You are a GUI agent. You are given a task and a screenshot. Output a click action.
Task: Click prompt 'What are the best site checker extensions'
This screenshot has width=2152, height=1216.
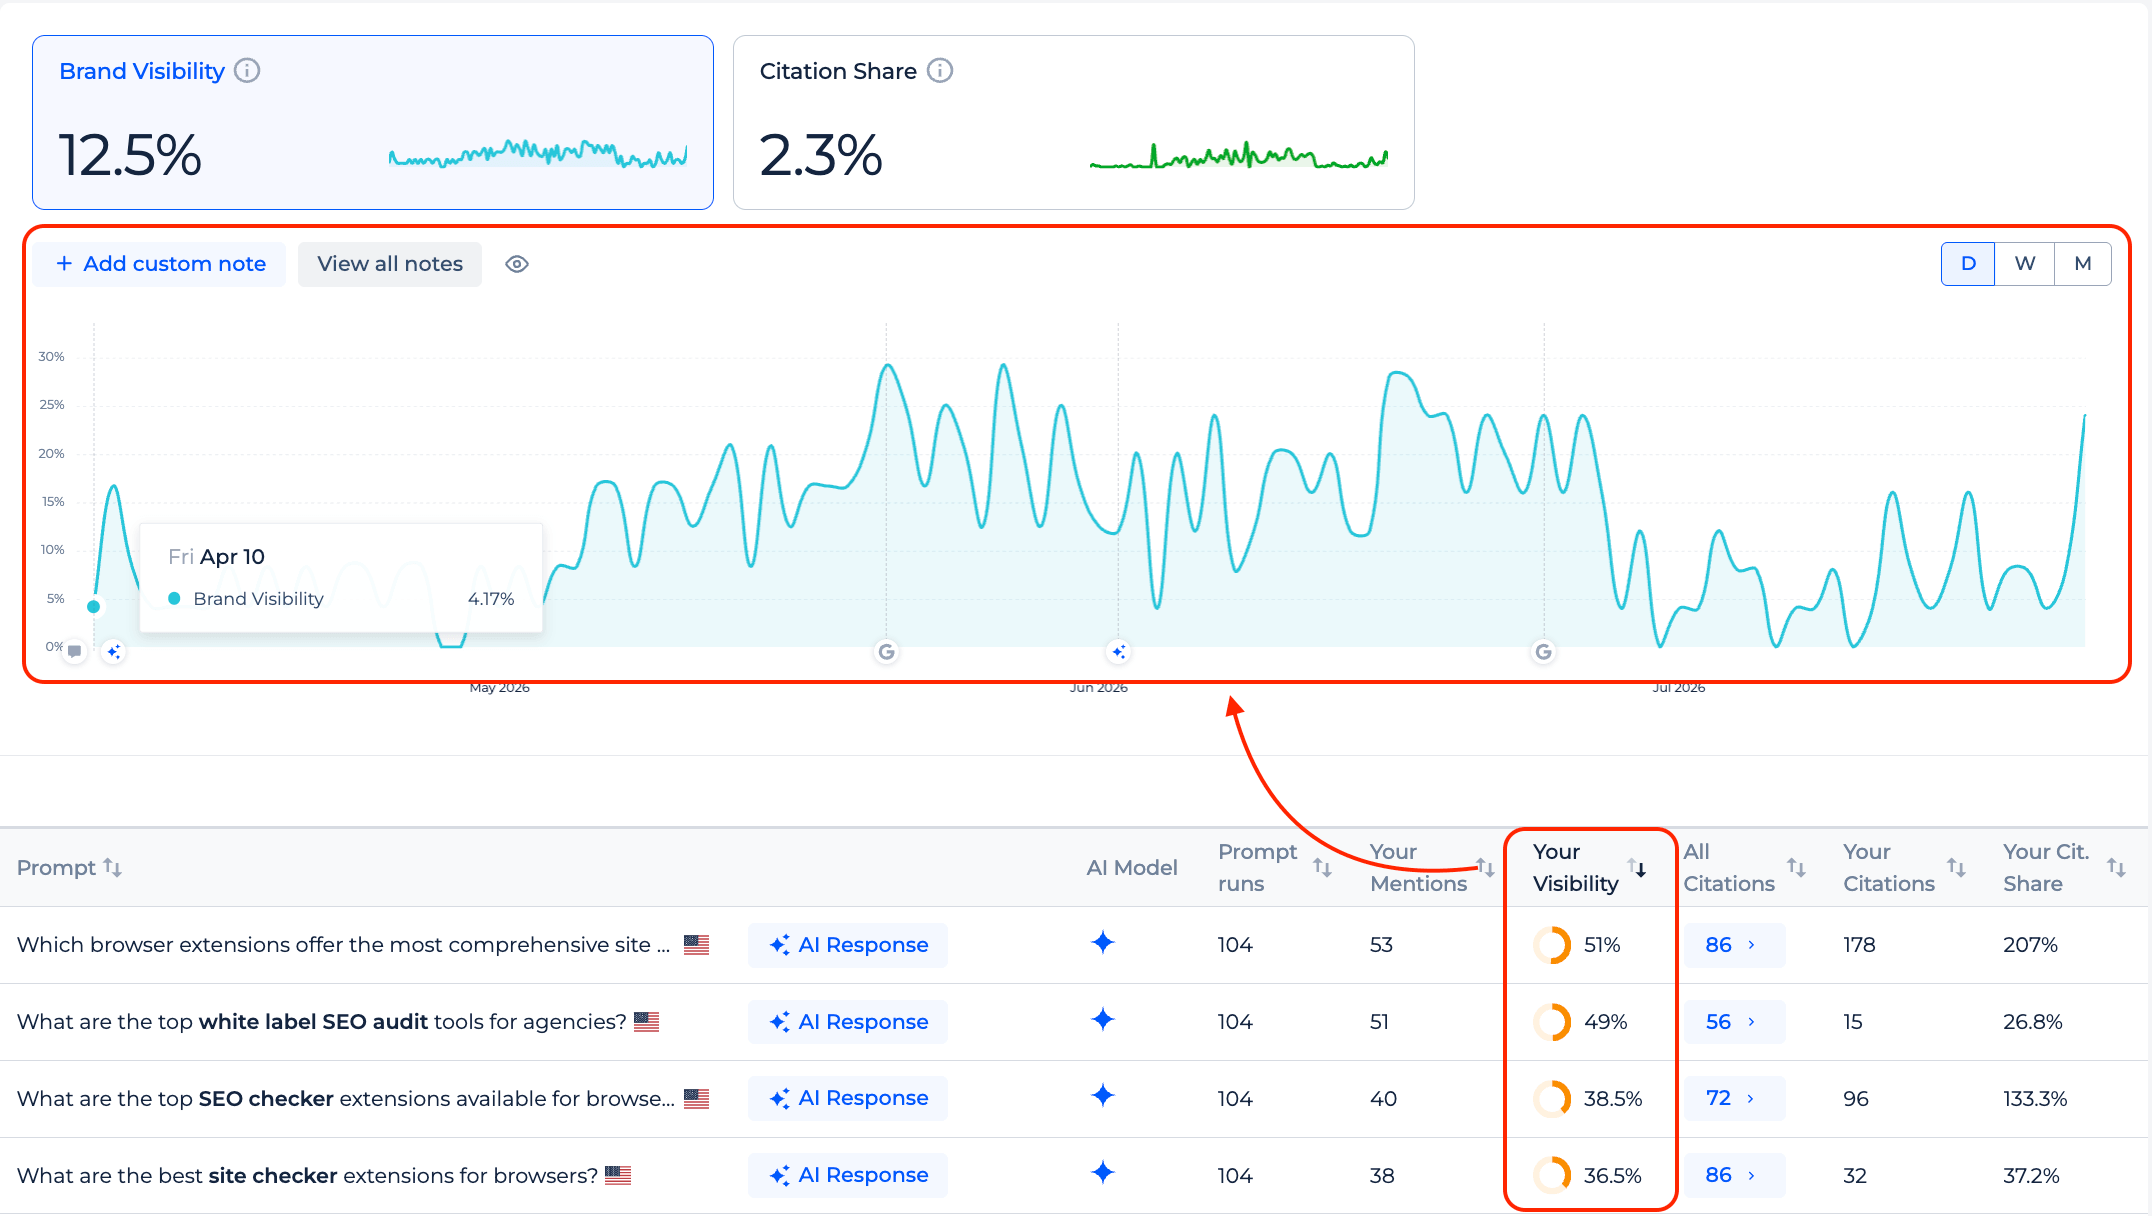coord(308,1175)
